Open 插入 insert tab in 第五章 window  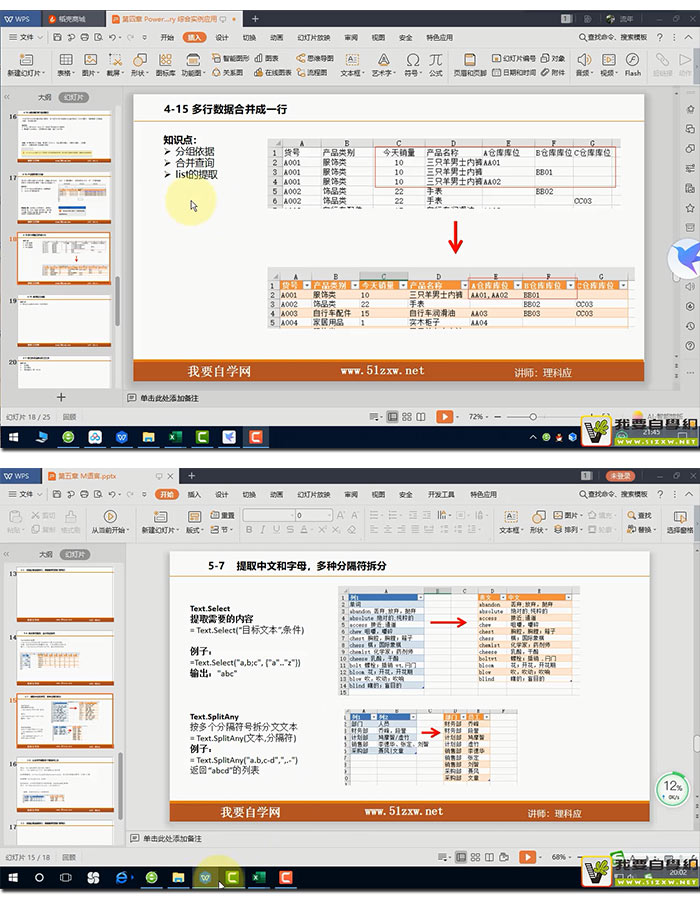point(194,494)
